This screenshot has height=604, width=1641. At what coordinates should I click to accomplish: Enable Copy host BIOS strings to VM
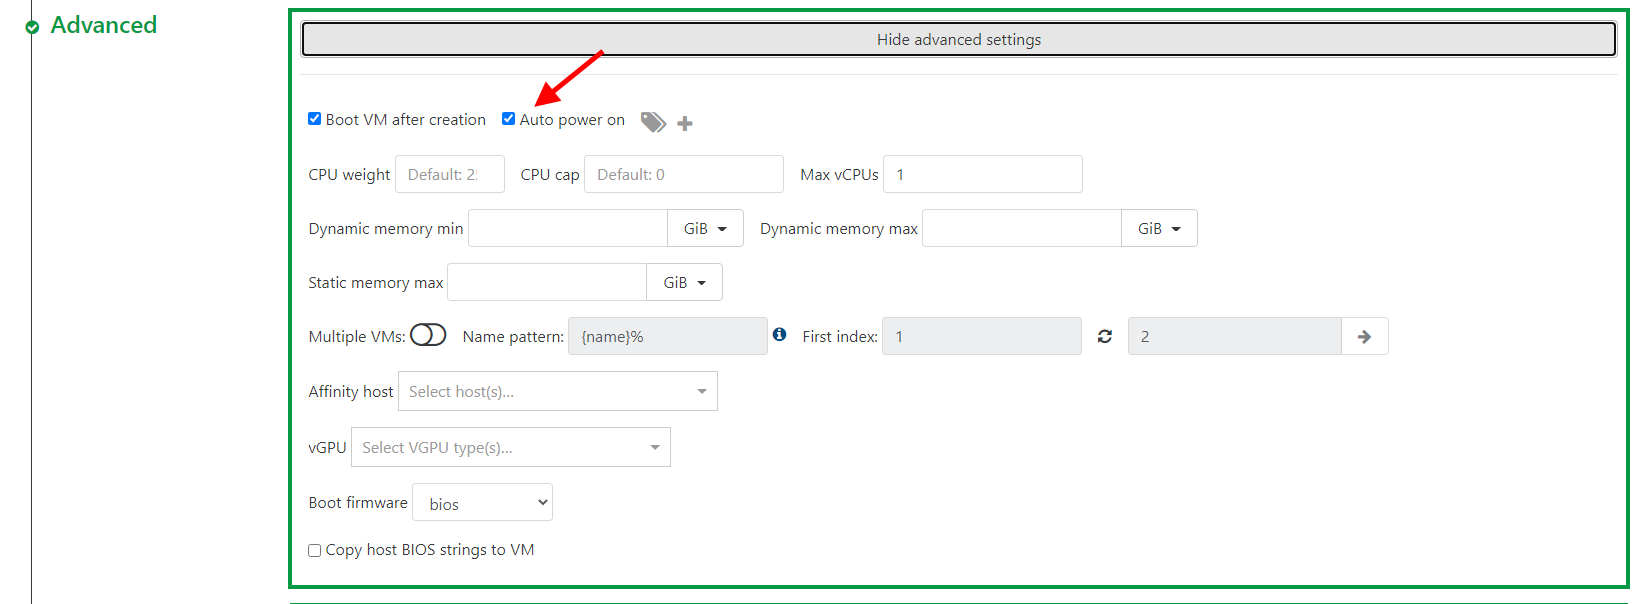tap(315, 550)
